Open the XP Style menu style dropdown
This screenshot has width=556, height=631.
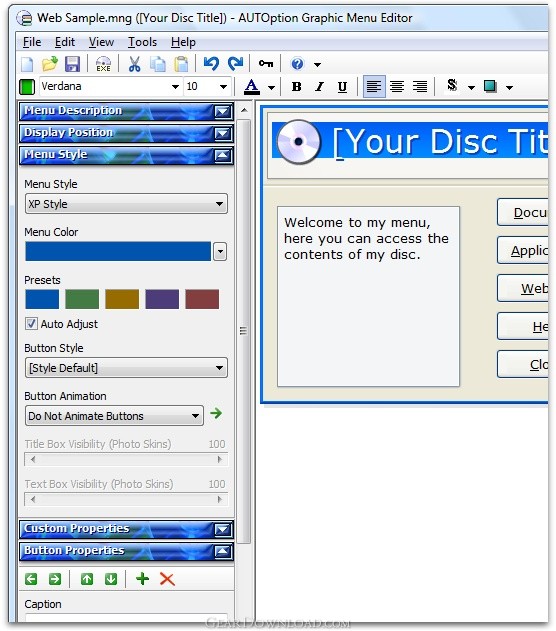pyautogui.click(x=126, y=204)
